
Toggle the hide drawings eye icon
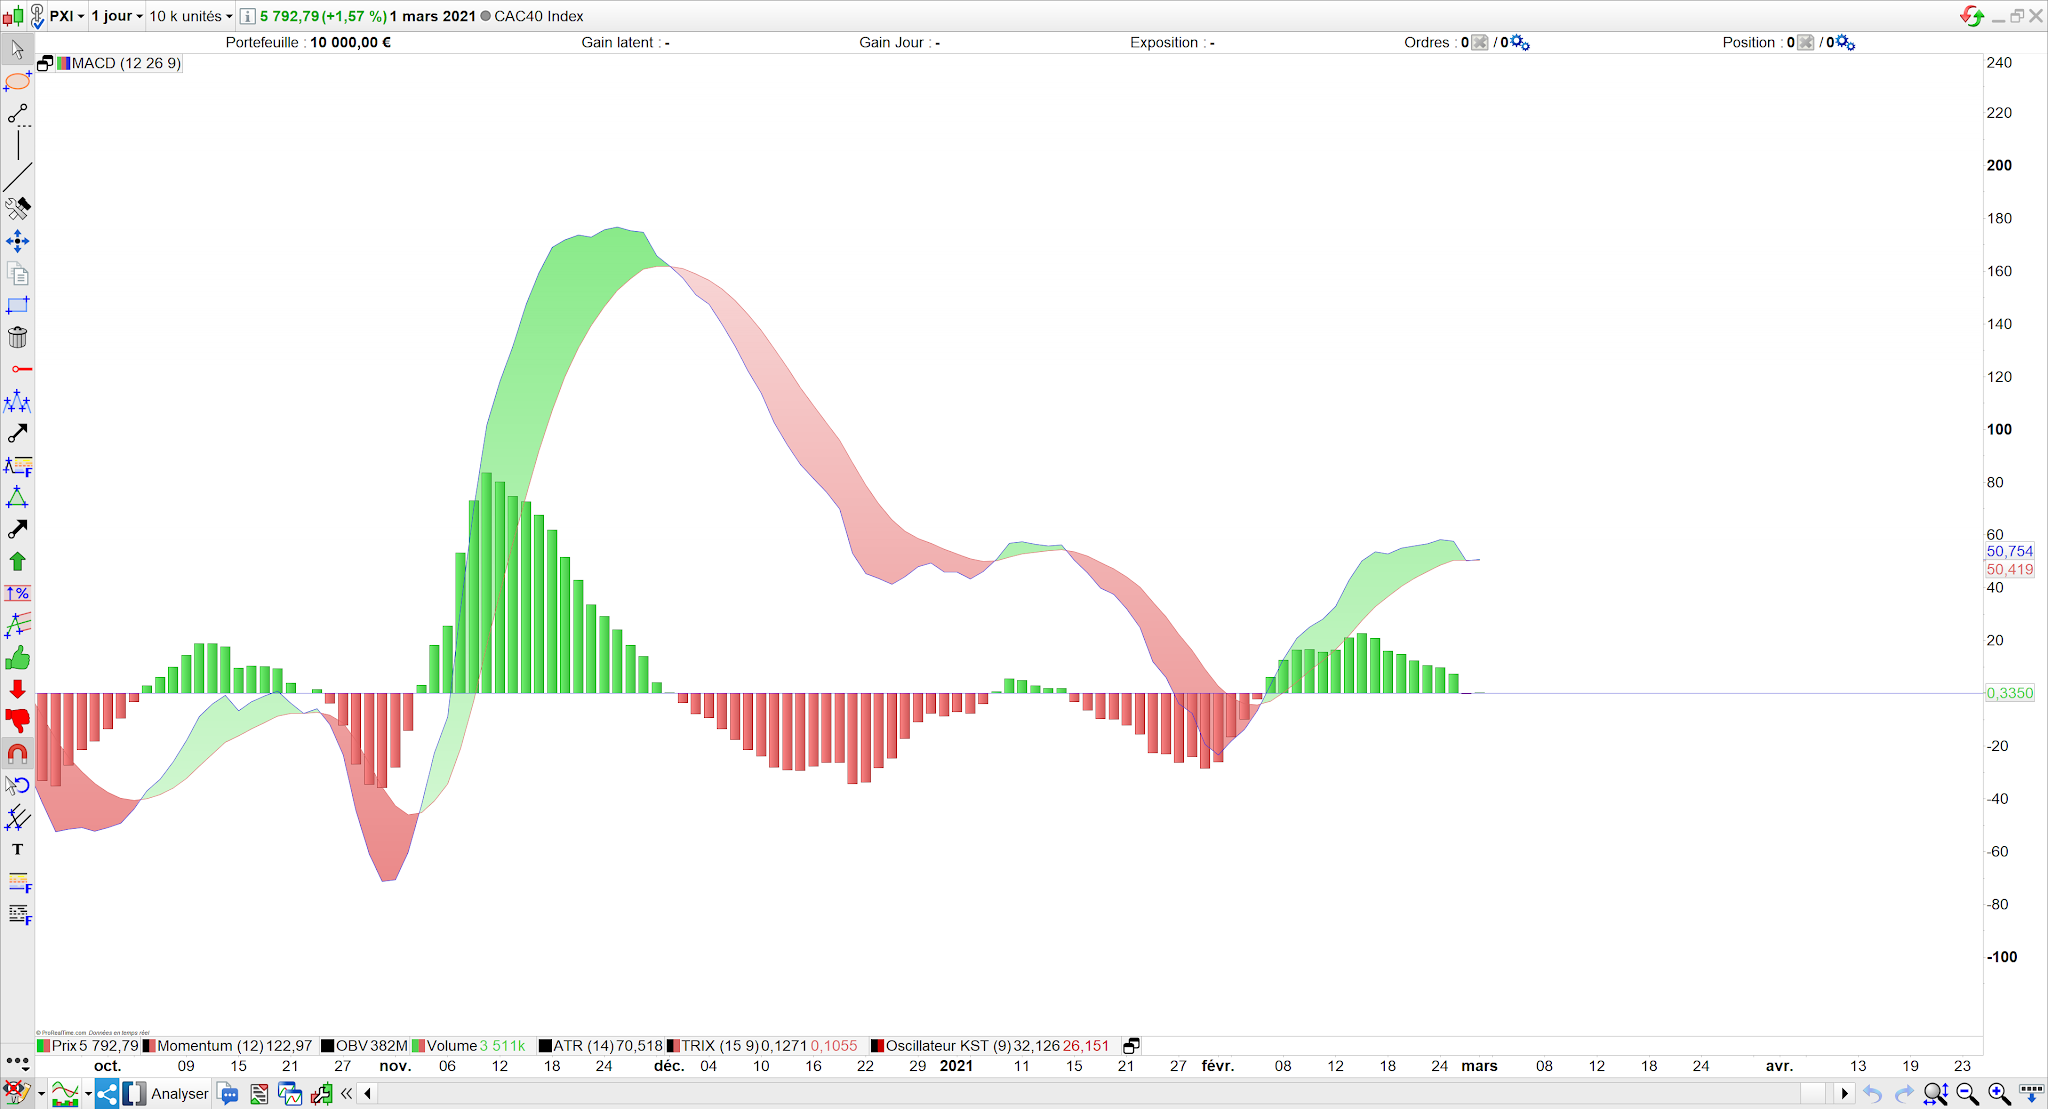click(x=17, y=1093)
